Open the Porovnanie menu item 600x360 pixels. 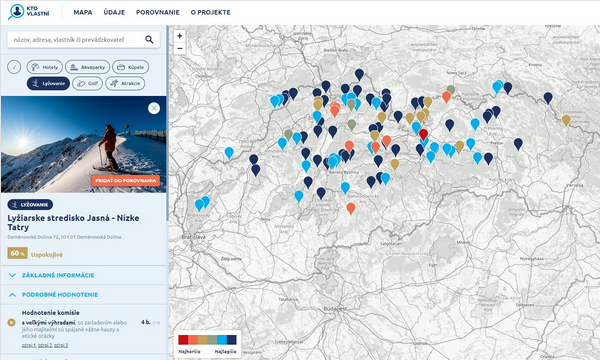pos(158,12)
